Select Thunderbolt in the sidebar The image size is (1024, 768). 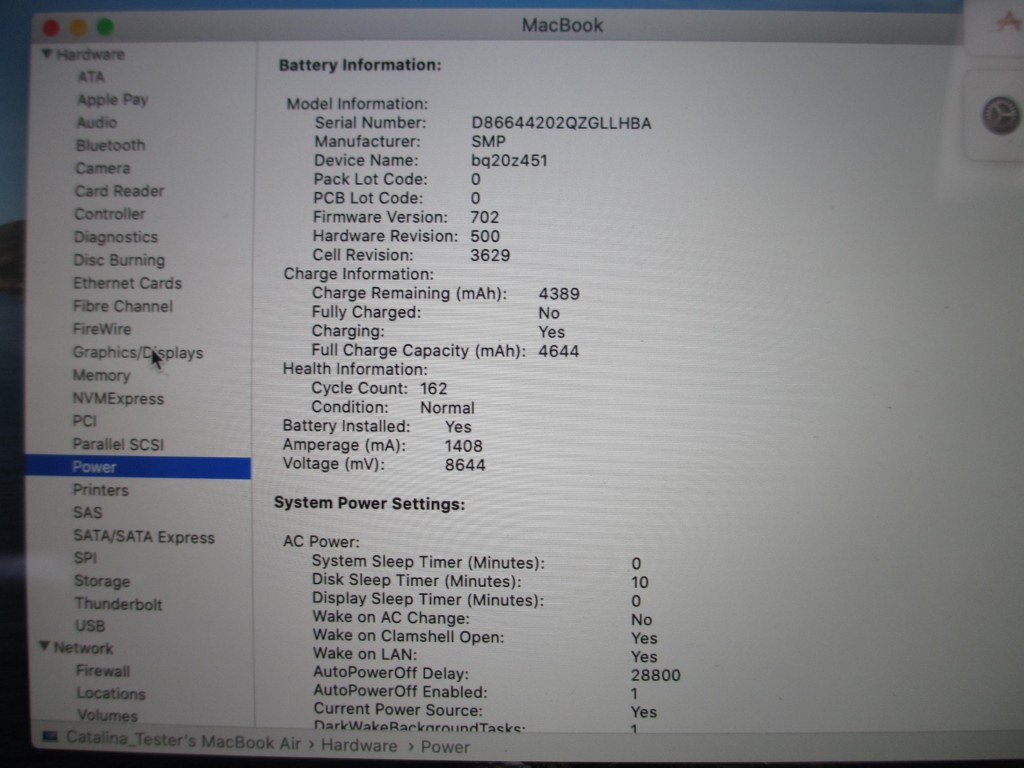(x=118, y=604)
